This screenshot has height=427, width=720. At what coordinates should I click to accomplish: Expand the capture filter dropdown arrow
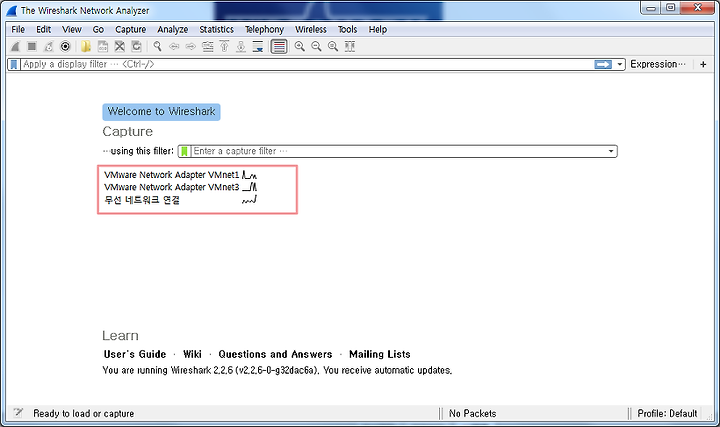tap(611, 151)
